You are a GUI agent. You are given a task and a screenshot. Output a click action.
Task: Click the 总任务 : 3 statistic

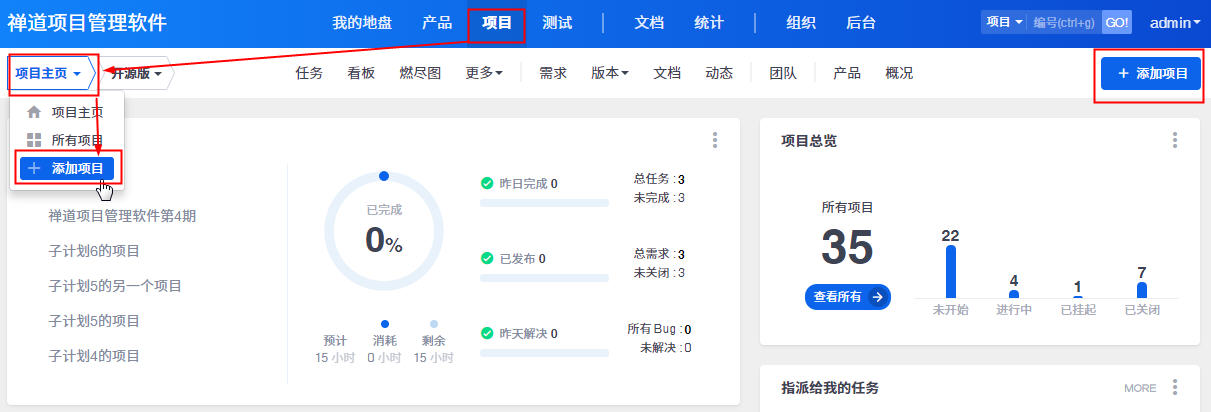pyautogui.click(x=659, y=179)
